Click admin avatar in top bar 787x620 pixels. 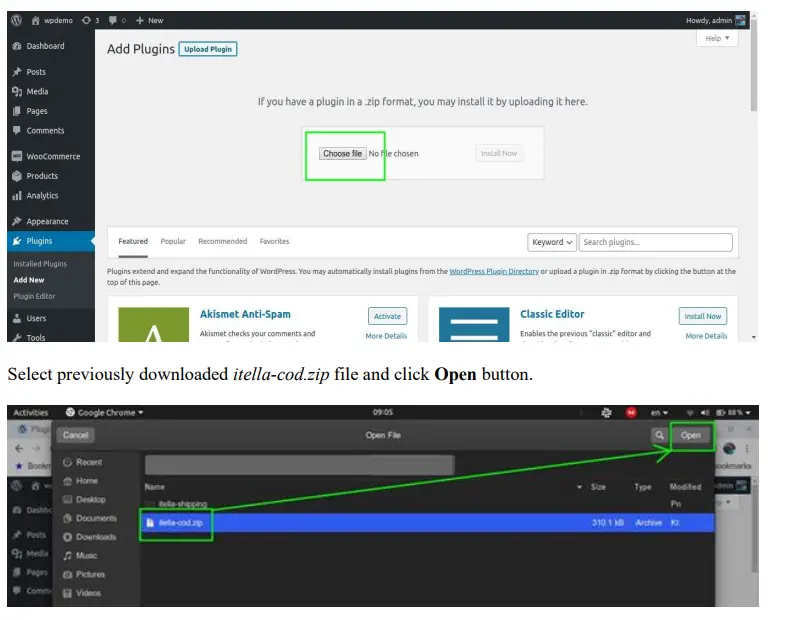(740, 20)
